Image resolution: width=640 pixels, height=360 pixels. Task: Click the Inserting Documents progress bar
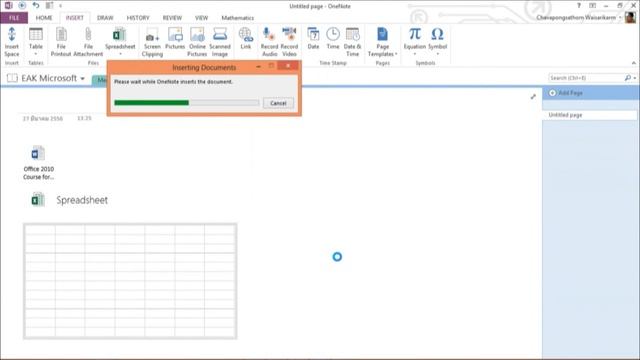pos(187,103)
